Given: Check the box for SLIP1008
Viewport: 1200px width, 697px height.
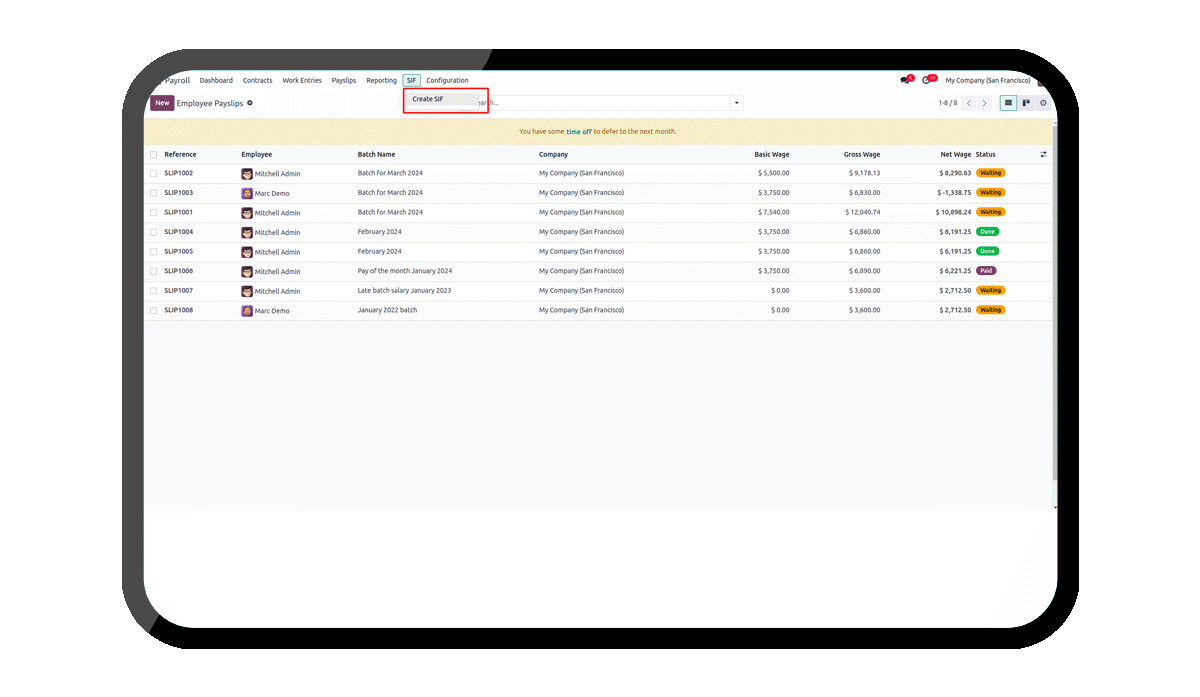Looking at the screenshot, I should (x=154, y=310).
